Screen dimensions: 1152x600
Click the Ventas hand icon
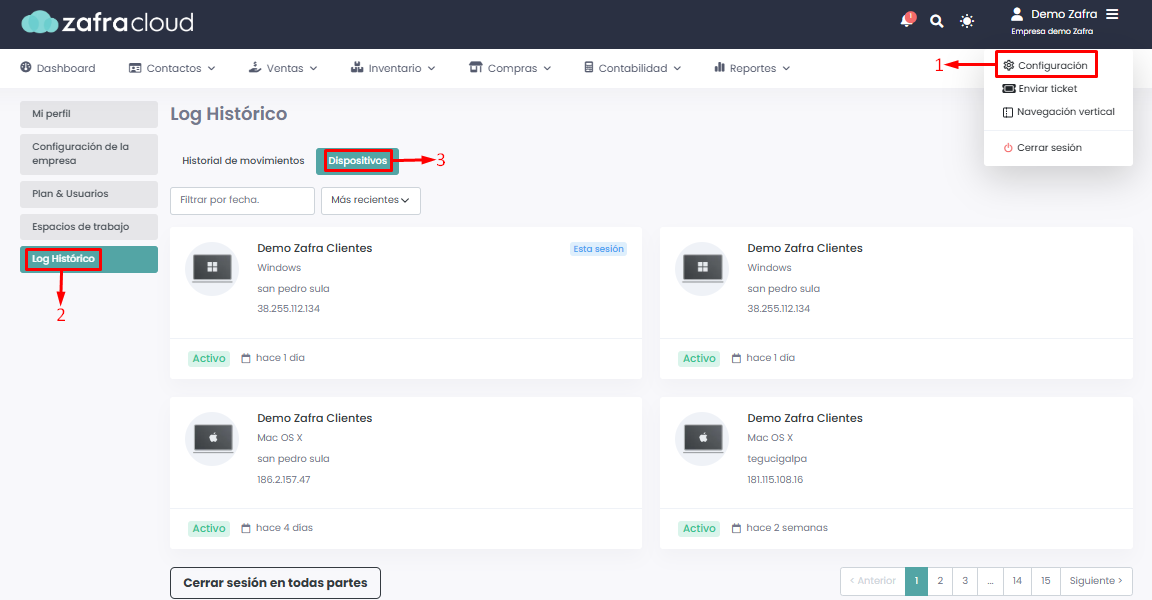pos(255,68)
